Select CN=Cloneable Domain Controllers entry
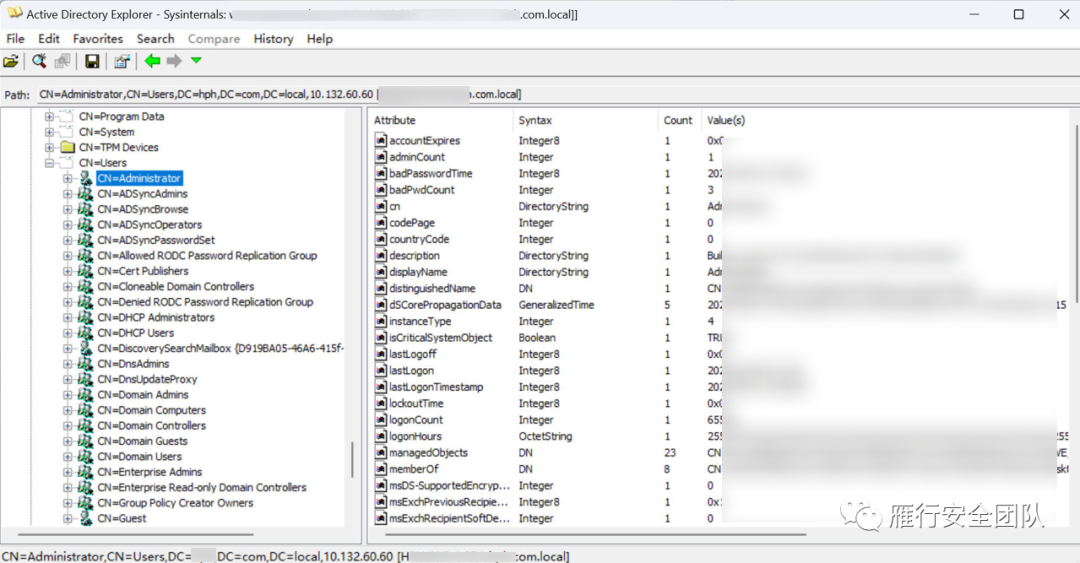 pyautogui.click(x=176, y=287)
